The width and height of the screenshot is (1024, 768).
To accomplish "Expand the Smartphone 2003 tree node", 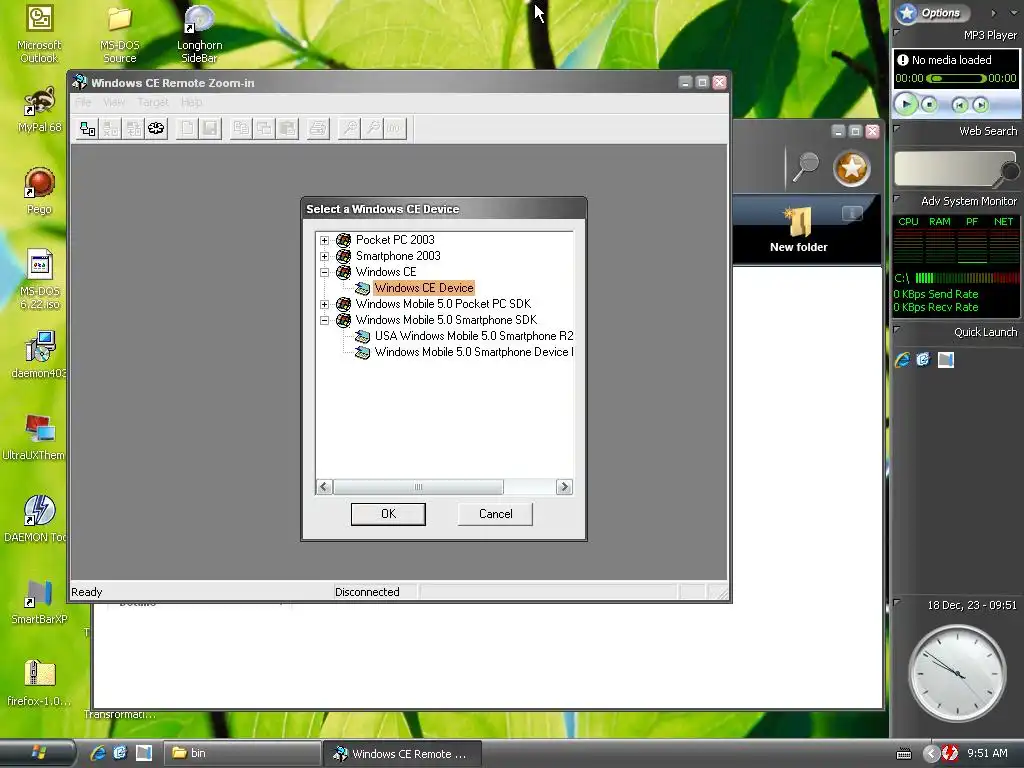I will [325, 256].
